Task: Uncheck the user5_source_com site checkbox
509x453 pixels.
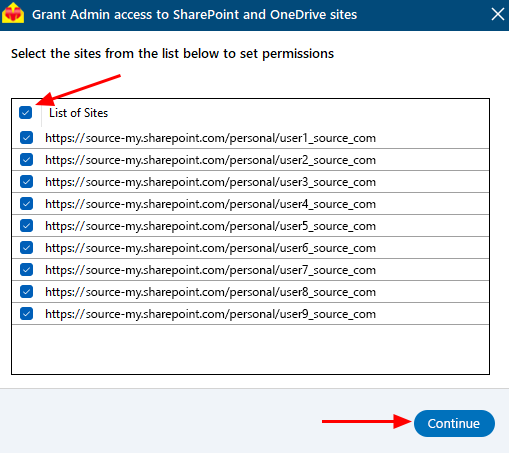Action: (26, 226)
